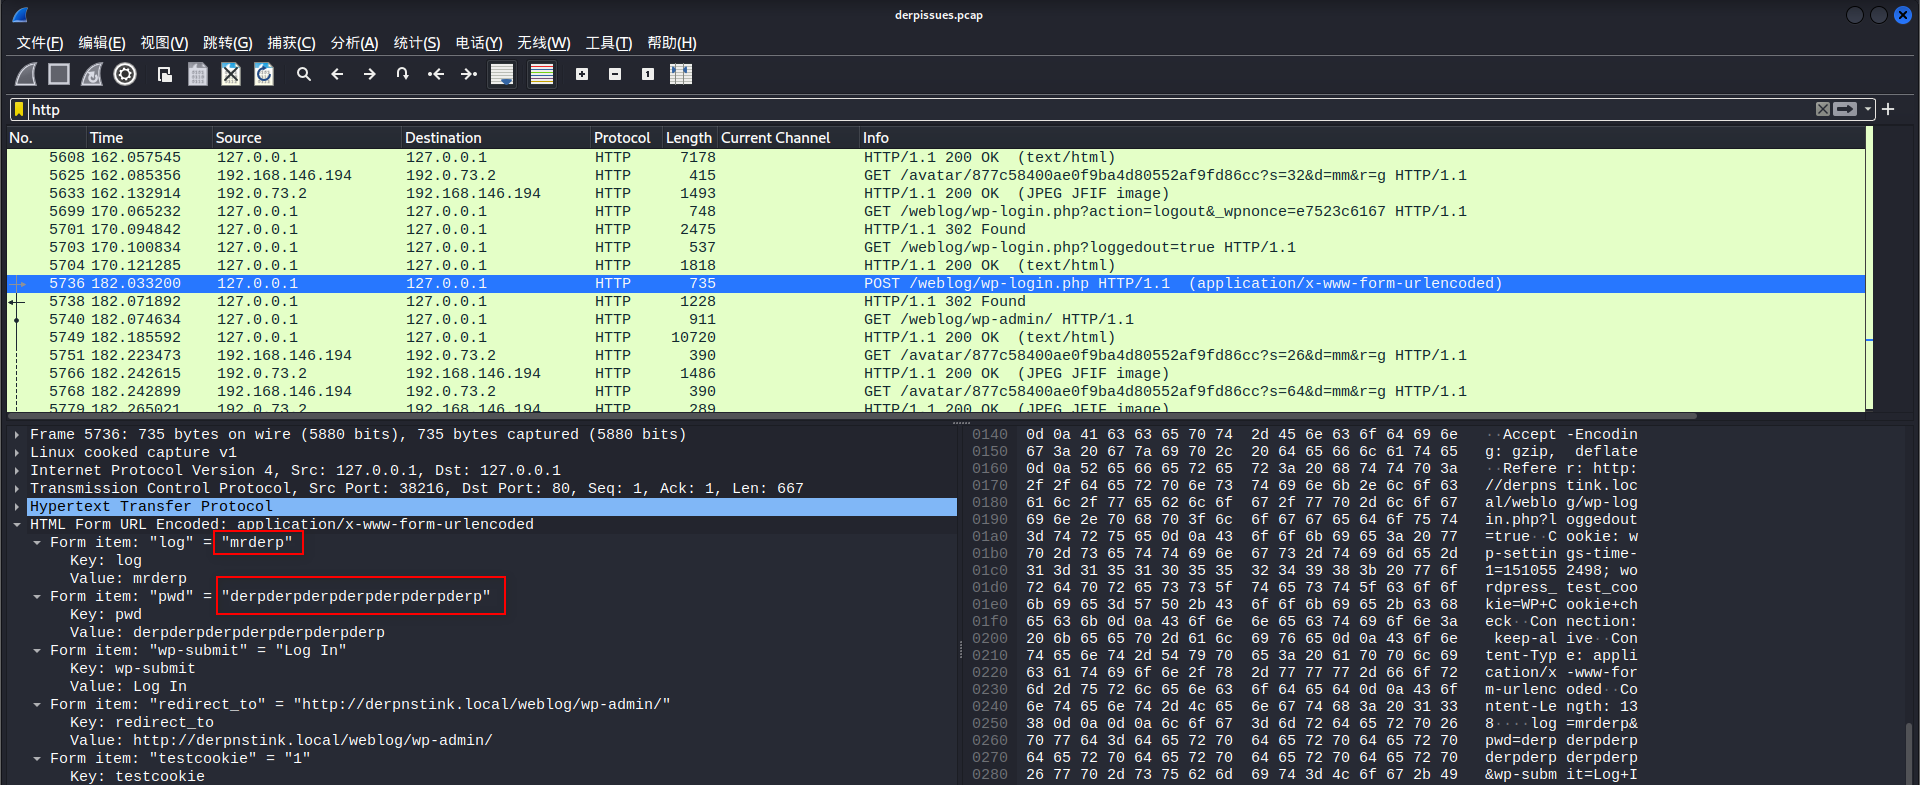The width and height of the screenshot is (1920, 785).
Task: Collapse the "log" form item
Action: click(37, 543)
